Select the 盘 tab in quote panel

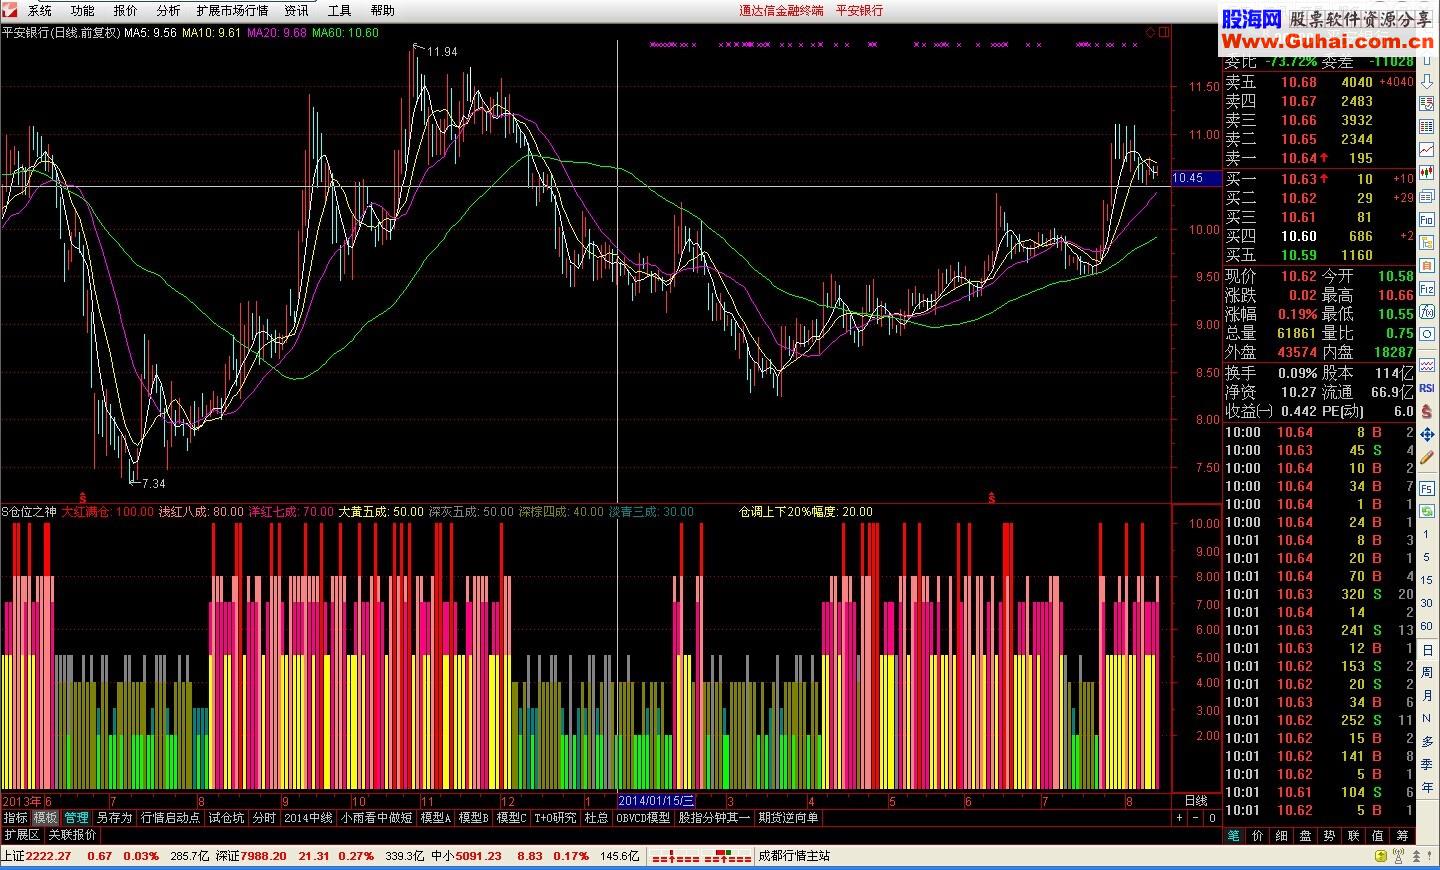(1305, 836)
